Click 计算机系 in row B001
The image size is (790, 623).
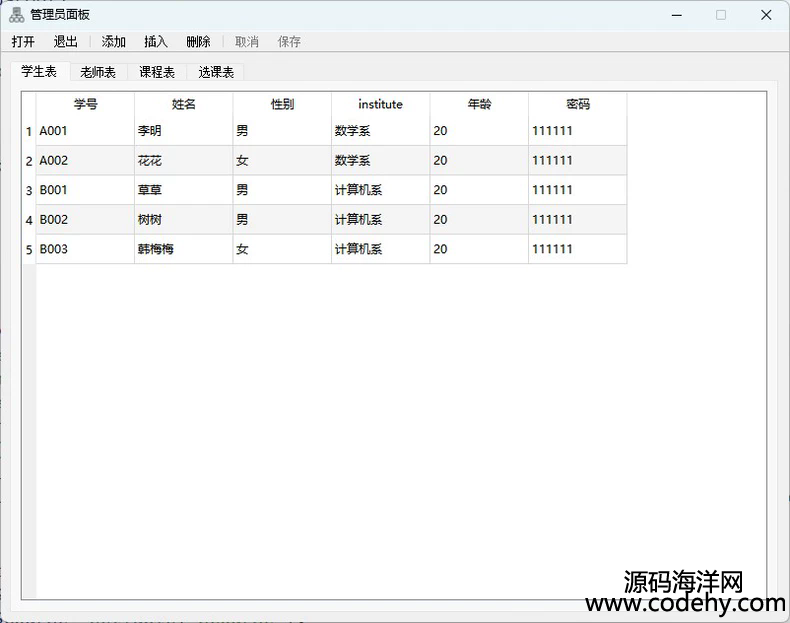(380, 190)
